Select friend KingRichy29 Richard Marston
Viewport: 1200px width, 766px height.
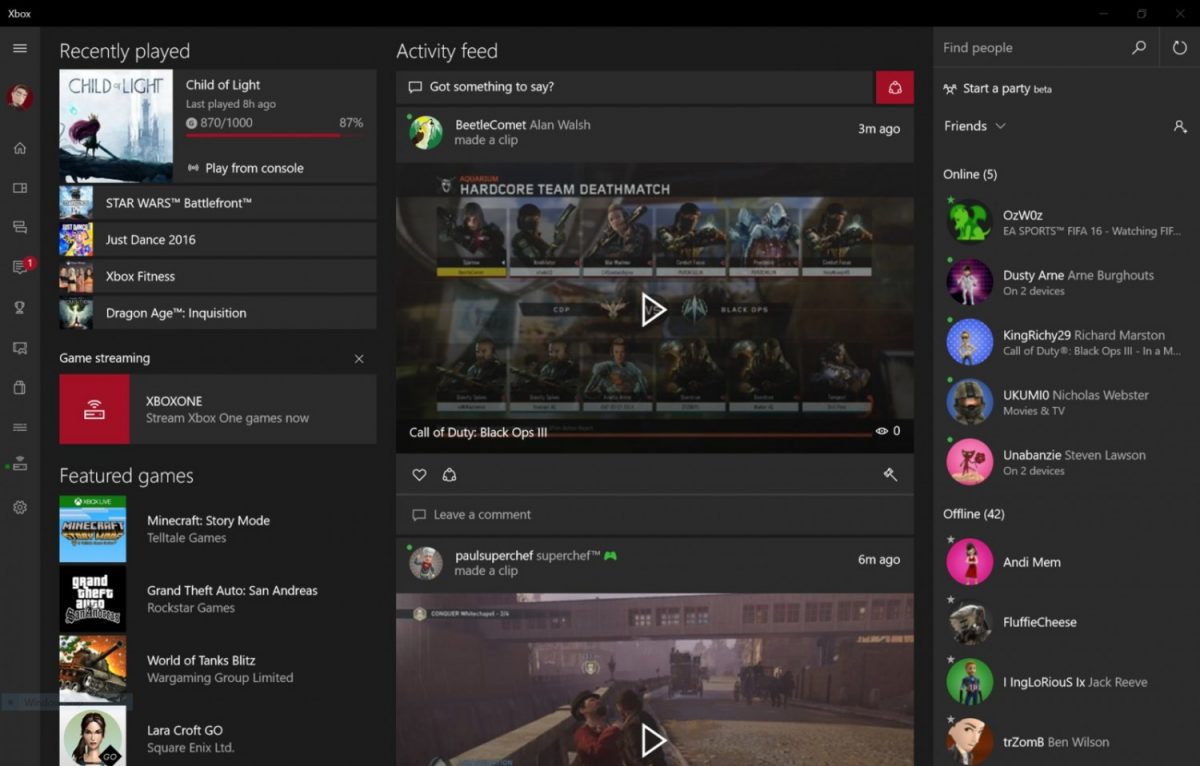1066,342
